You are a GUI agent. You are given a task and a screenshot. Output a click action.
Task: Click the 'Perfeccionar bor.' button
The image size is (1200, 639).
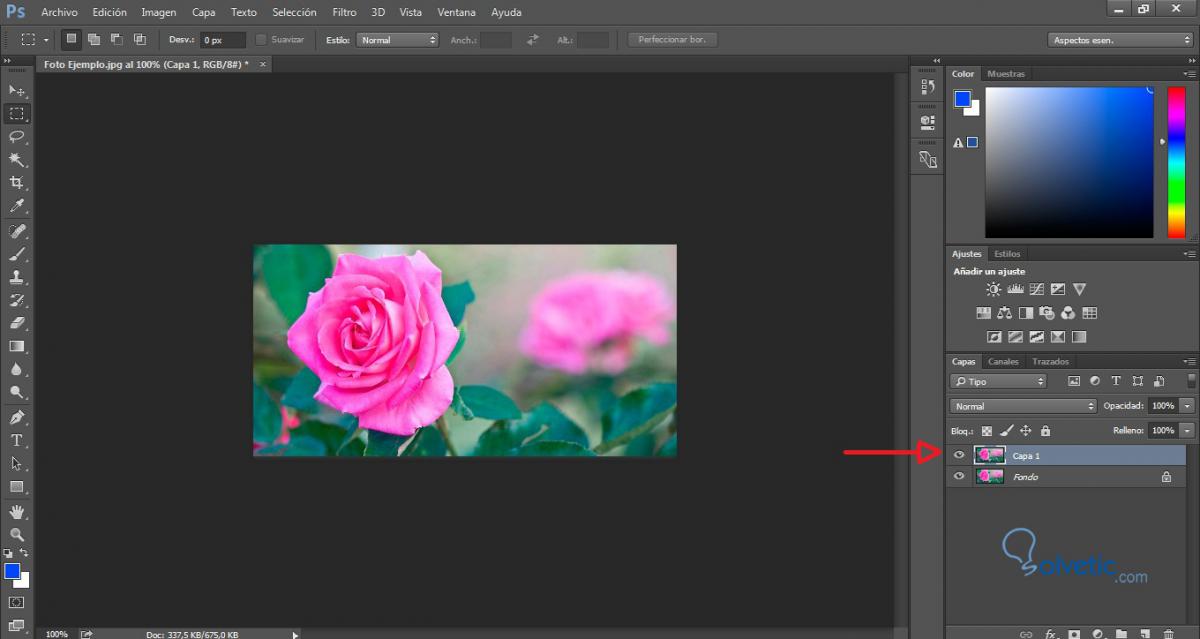[673, 40]
